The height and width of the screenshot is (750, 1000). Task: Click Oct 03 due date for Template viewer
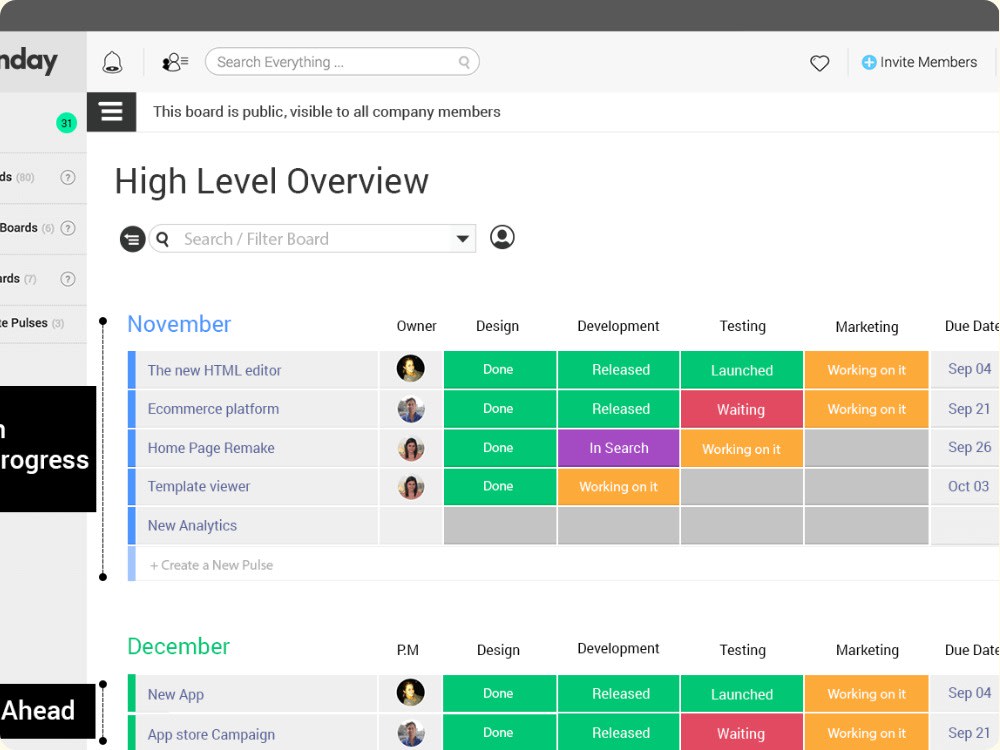(968, 486)
